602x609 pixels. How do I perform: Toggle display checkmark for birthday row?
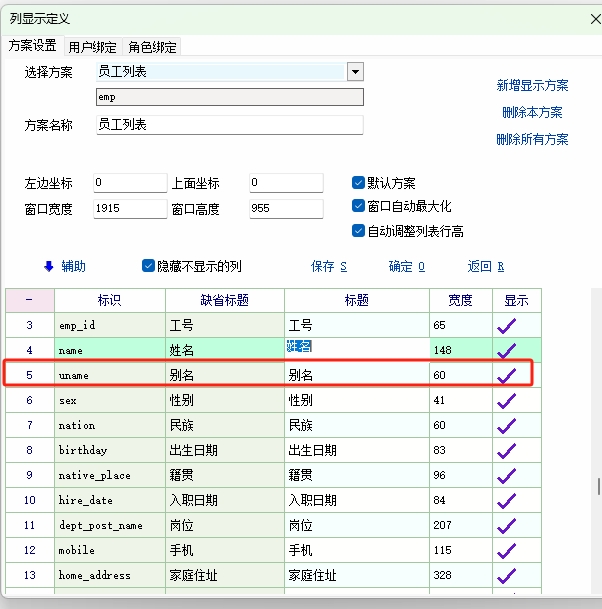click(507, 450)
